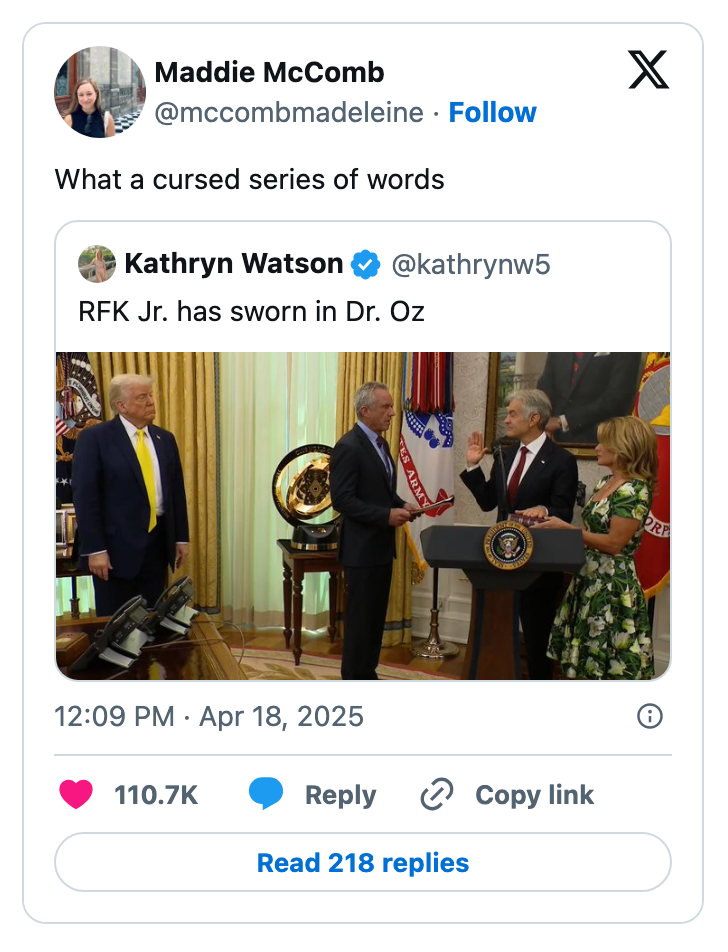The image size is (728, 952).
Task: Click @kathrynw5's handle in the quoted tweet
Action: tap(471, 264)
